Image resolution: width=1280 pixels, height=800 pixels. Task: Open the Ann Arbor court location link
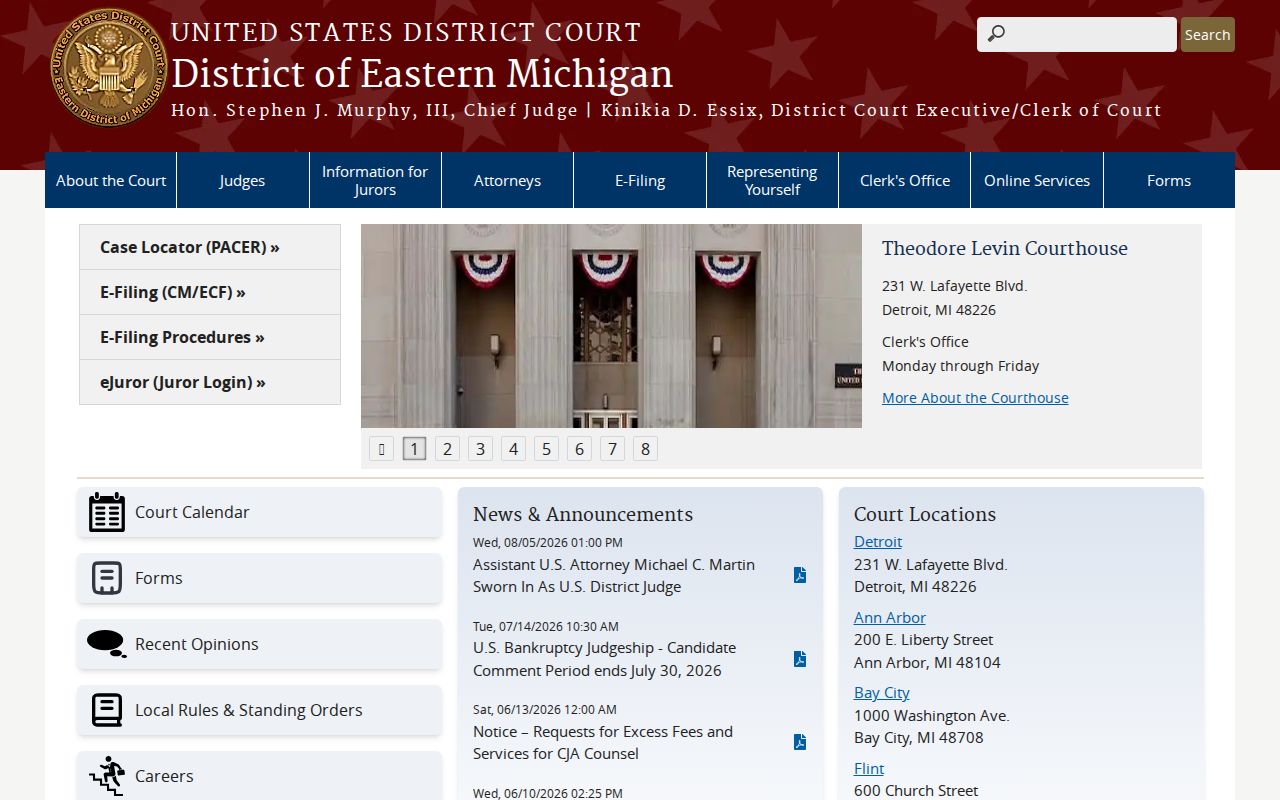890,617
